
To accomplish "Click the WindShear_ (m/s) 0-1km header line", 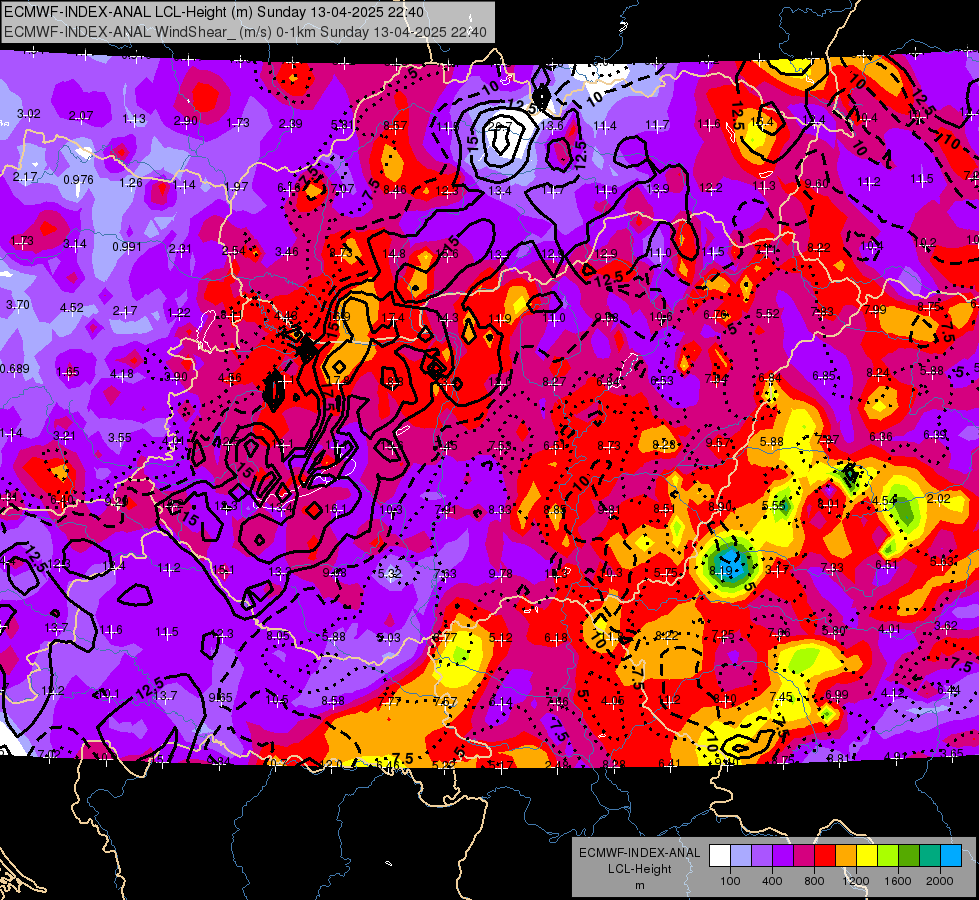I will pyautogui.click(x=245, y=32).
